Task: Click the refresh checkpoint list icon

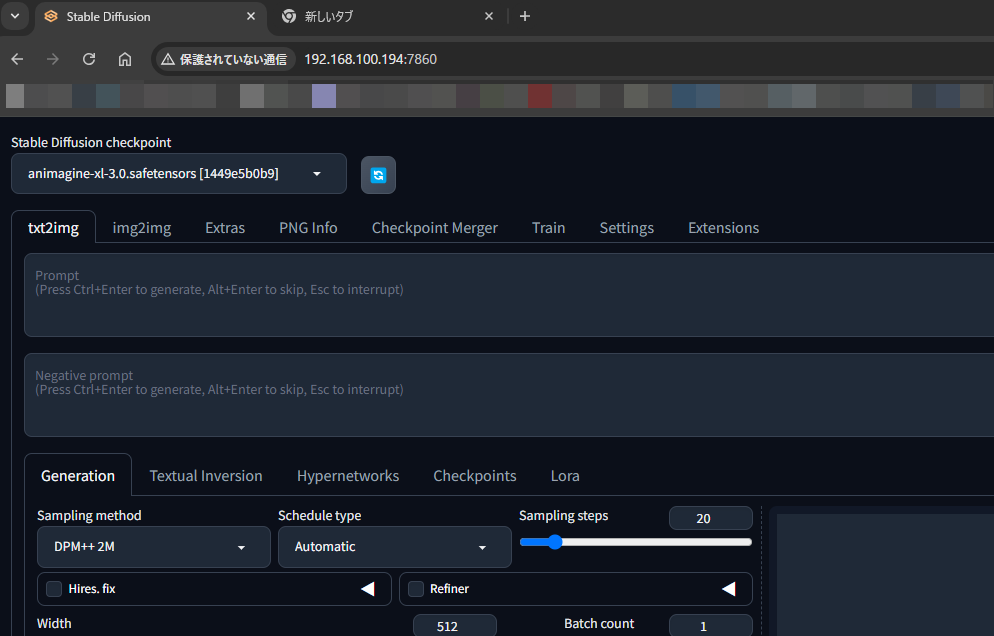Action: coord(378,175)
